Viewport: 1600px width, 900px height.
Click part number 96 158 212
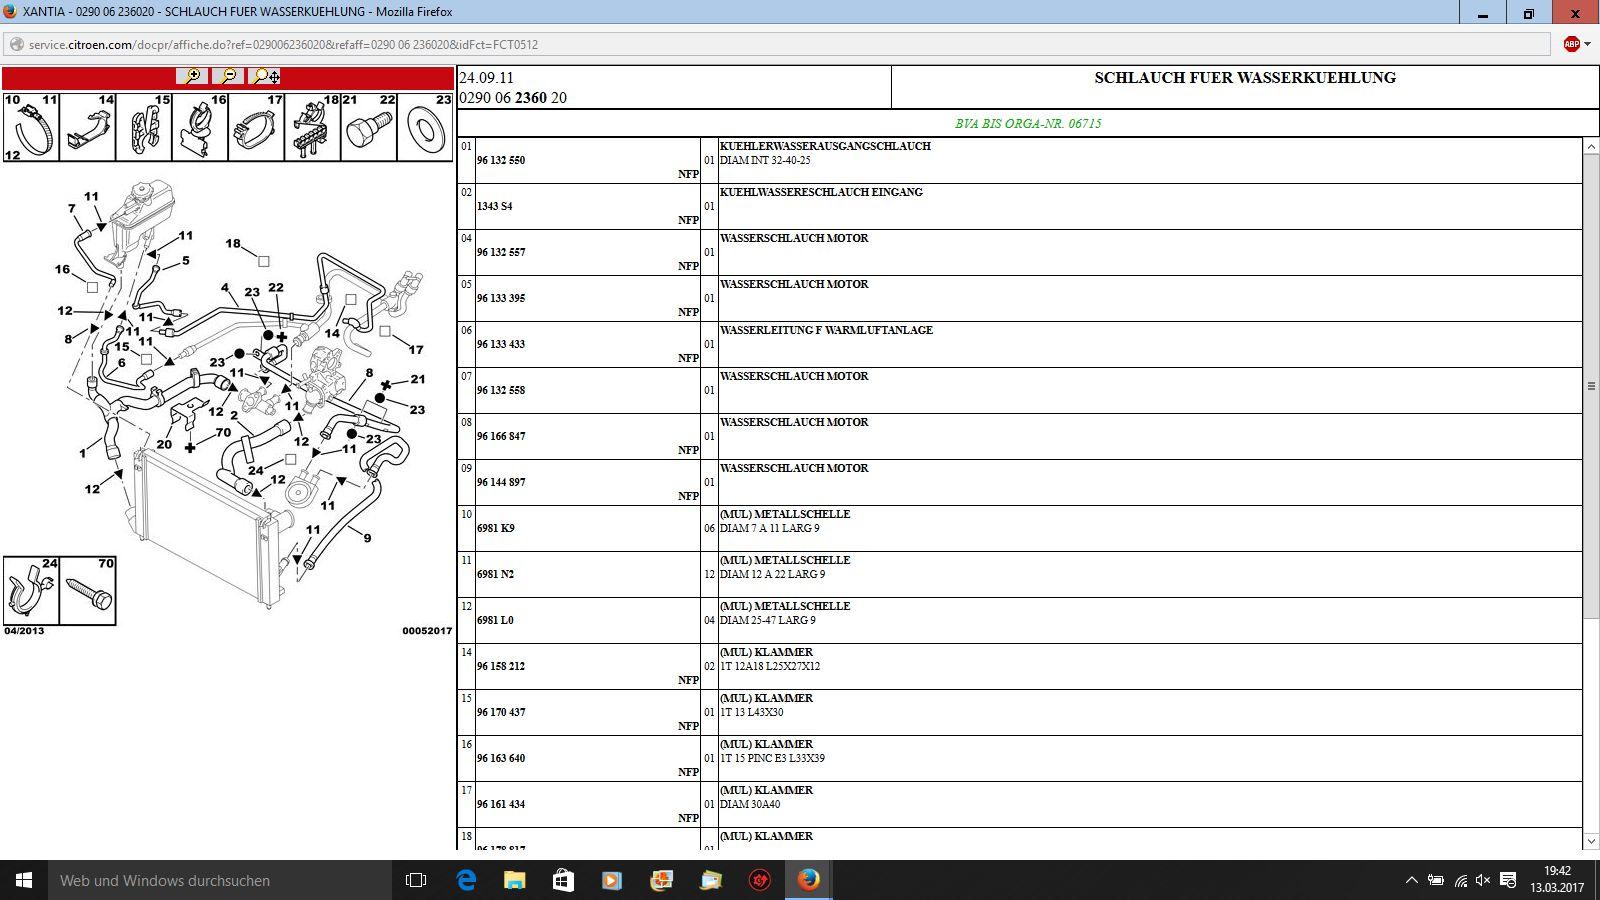click(x=500, y=666)
